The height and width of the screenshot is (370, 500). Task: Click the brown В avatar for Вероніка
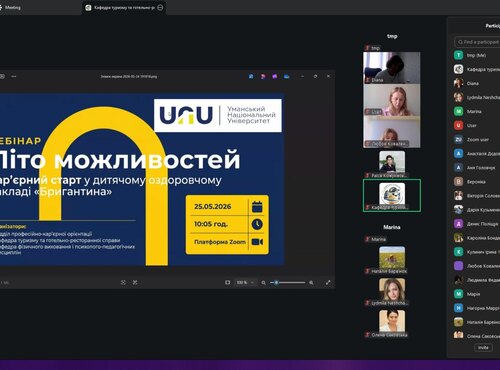click(459, 182)
